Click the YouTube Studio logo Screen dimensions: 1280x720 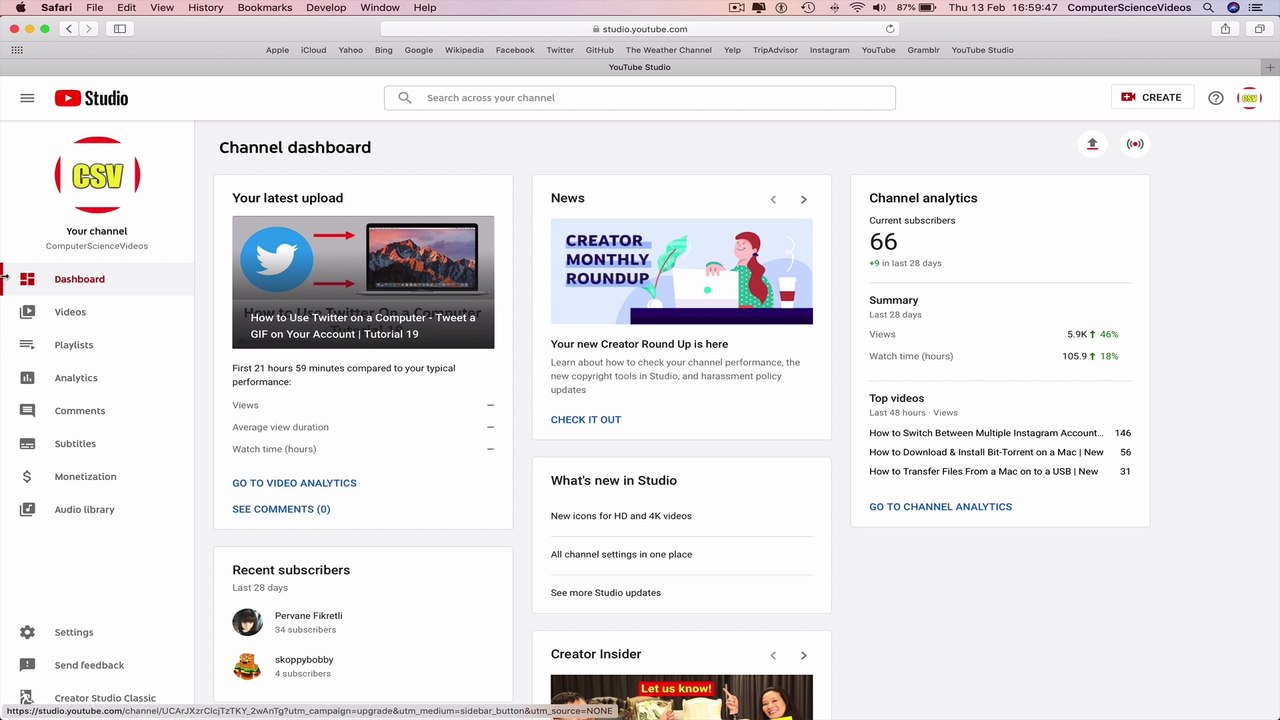click(91, 98)
